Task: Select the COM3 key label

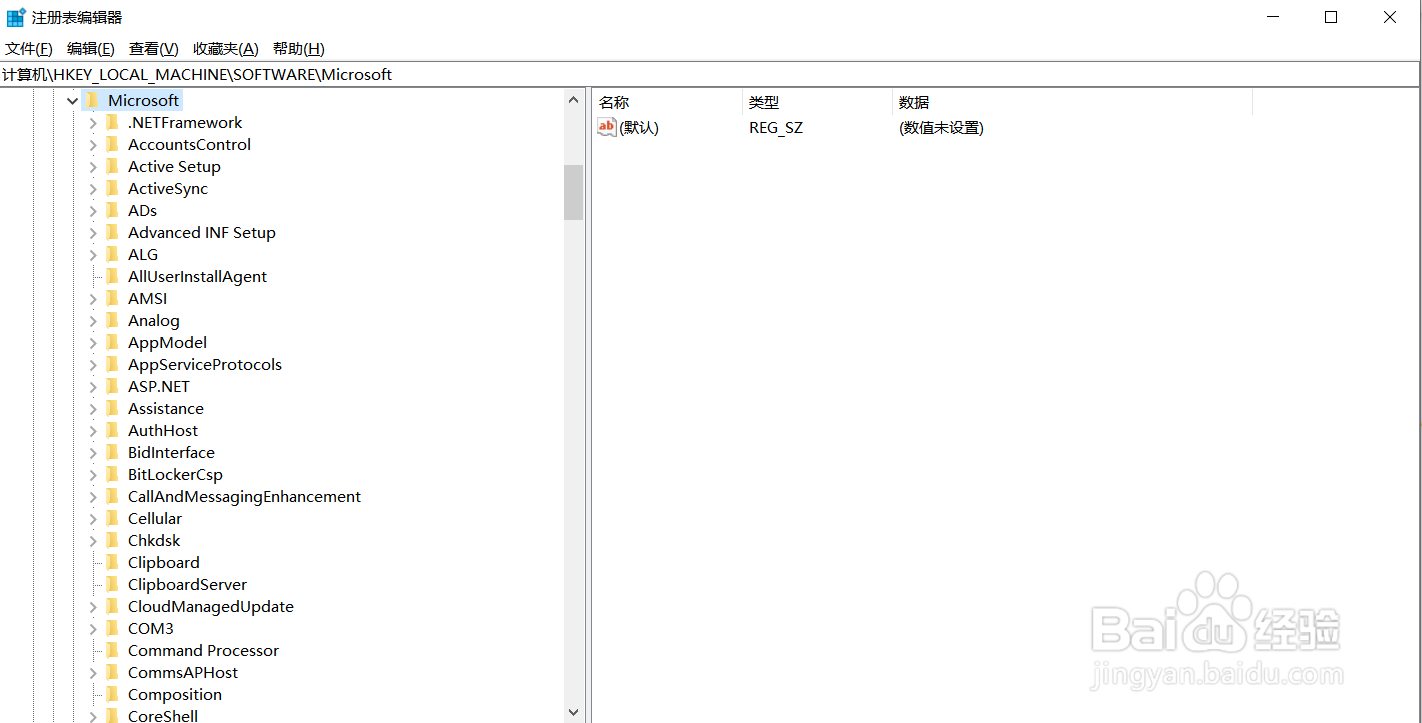Action: click(x=150, y=628)
